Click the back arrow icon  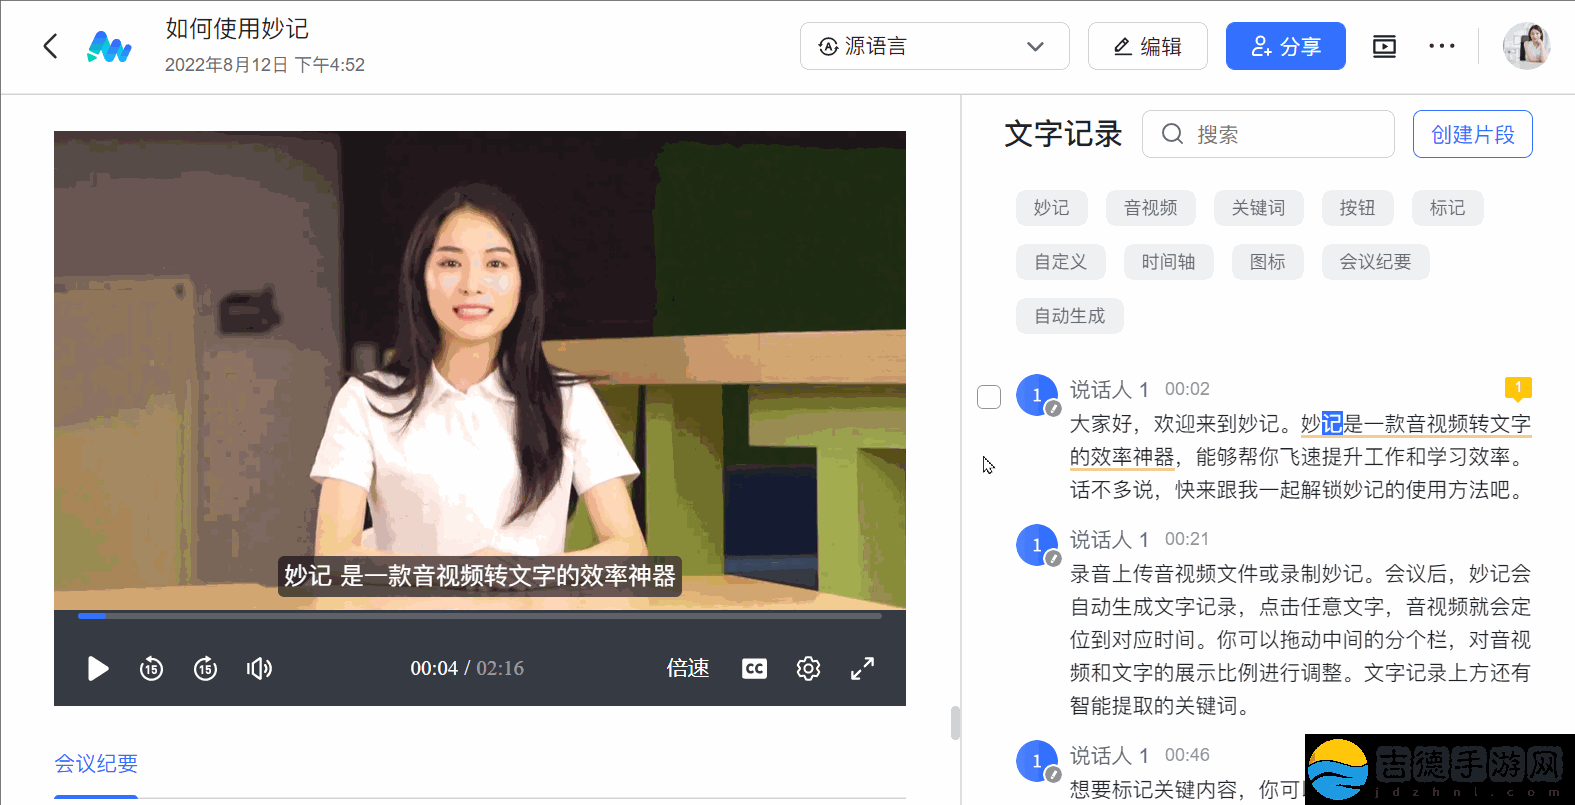(x=50, y=46)
